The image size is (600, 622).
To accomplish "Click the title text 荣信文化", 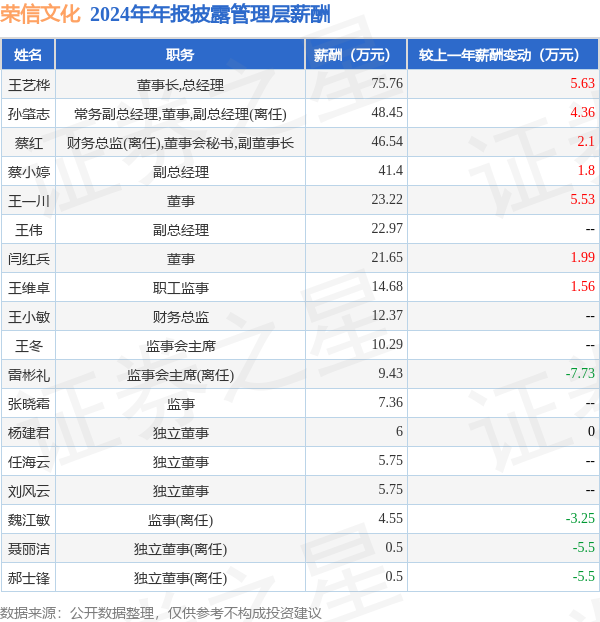I will click(x=40, y=15).
